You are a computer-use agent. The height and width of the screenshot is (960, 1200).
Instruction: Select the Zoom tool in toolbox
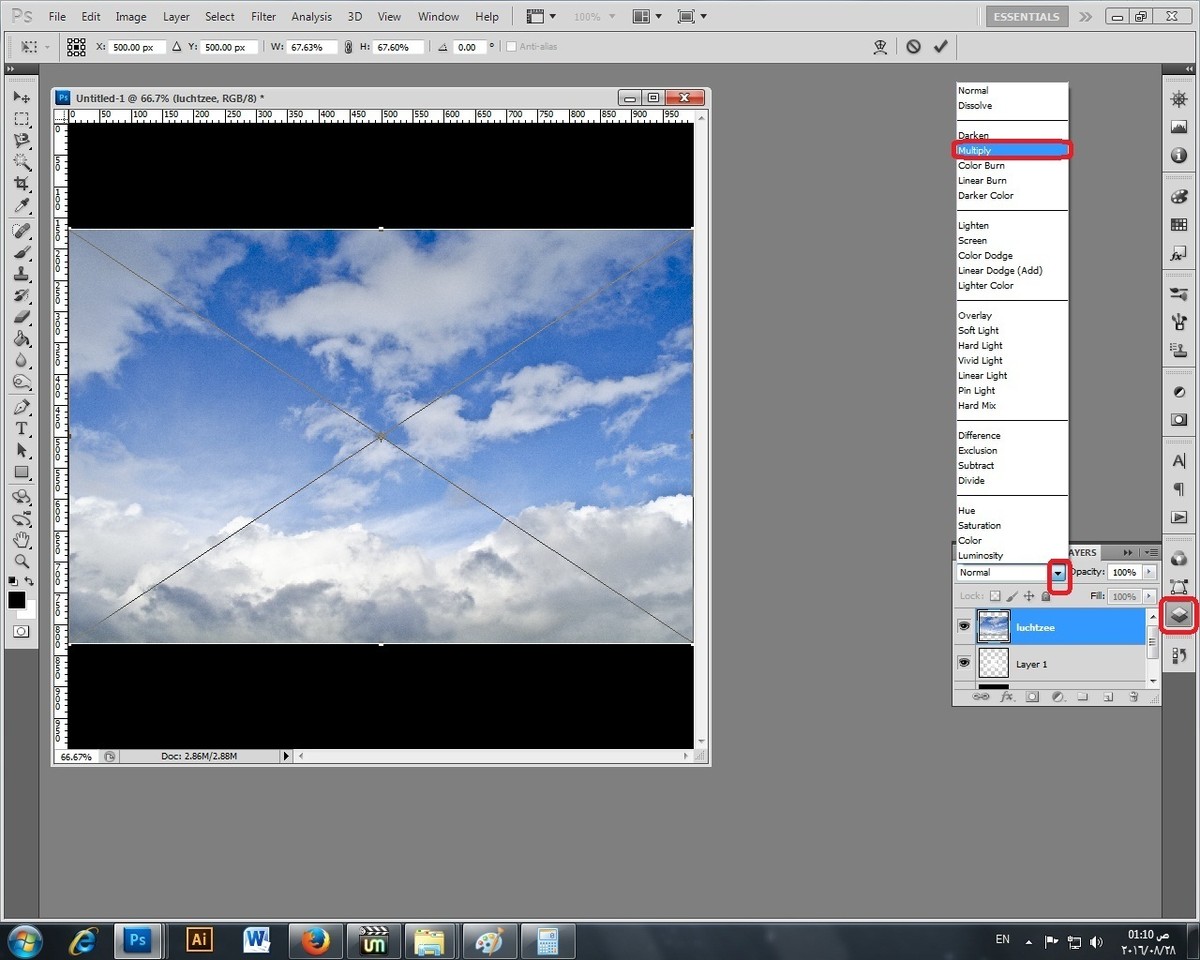point(21,561)
